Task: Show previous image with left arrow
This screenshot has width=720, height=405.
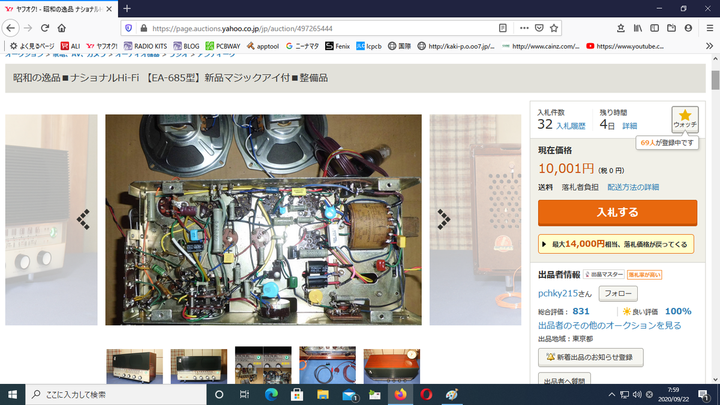Action: coord(84,217)
